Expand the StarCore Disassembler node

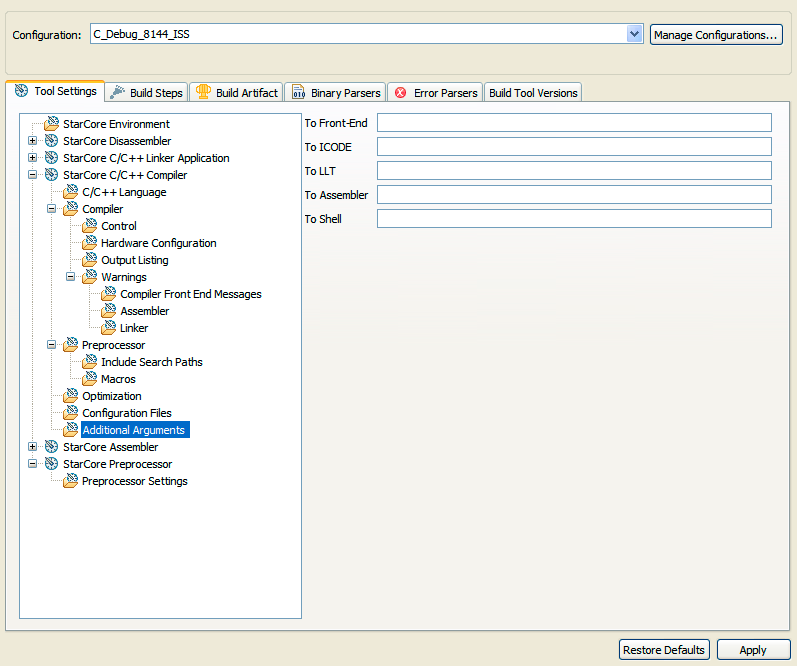click(x=33, y=141)
